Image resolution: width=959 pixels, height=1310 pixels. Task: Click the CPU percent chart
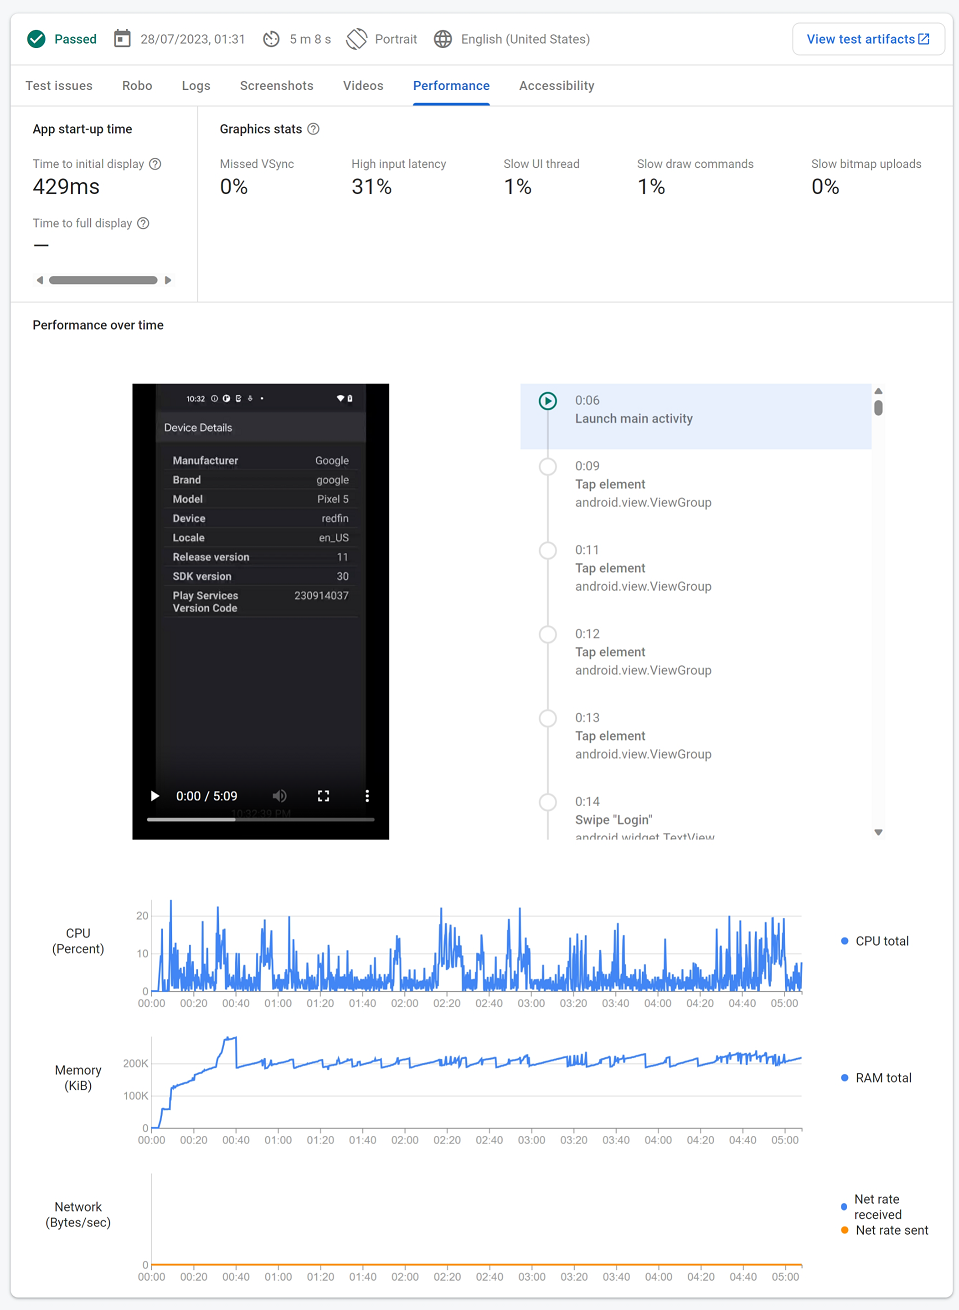coord(476,946)
